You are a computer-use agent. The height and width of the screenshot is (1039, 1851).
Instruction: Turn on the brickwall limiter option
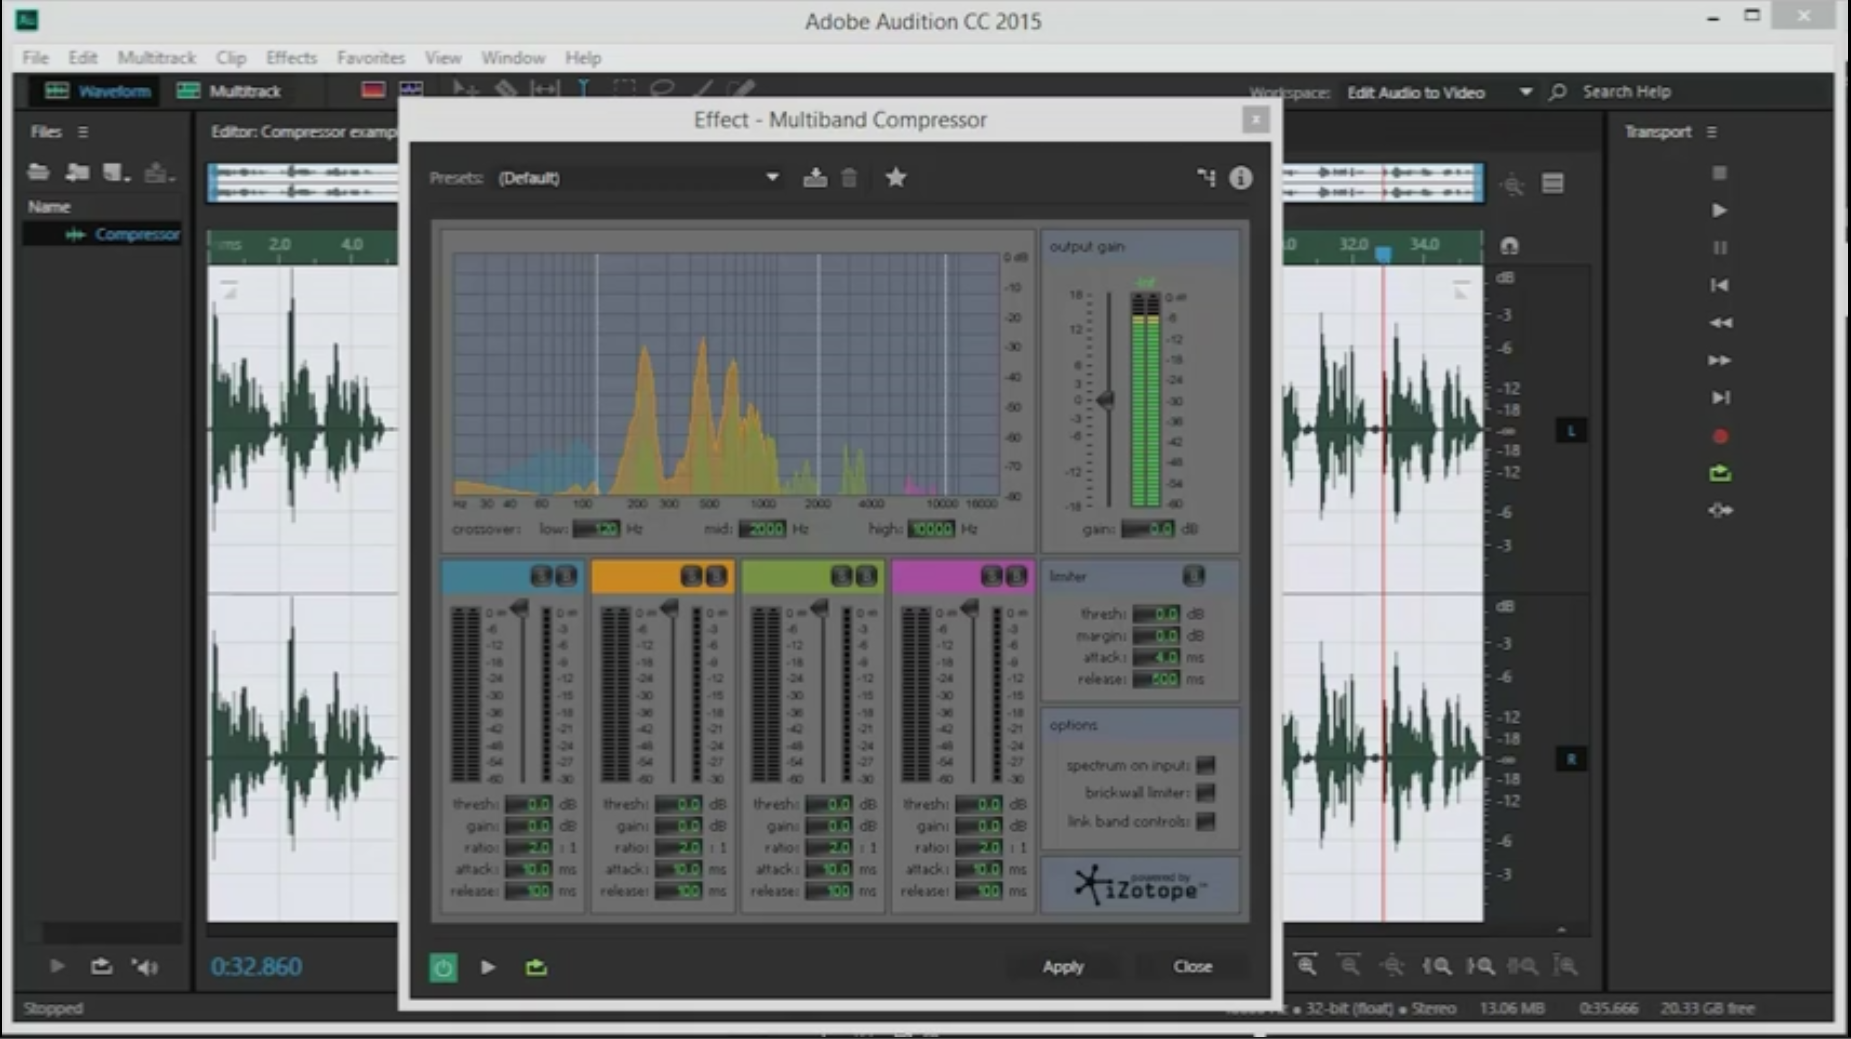pos(1207,793)
